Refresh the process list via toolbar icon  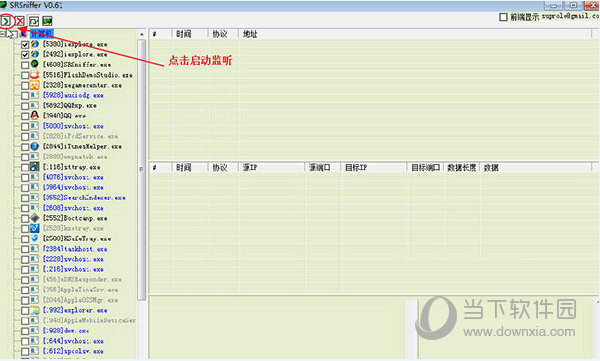click(x=34, y=21)
